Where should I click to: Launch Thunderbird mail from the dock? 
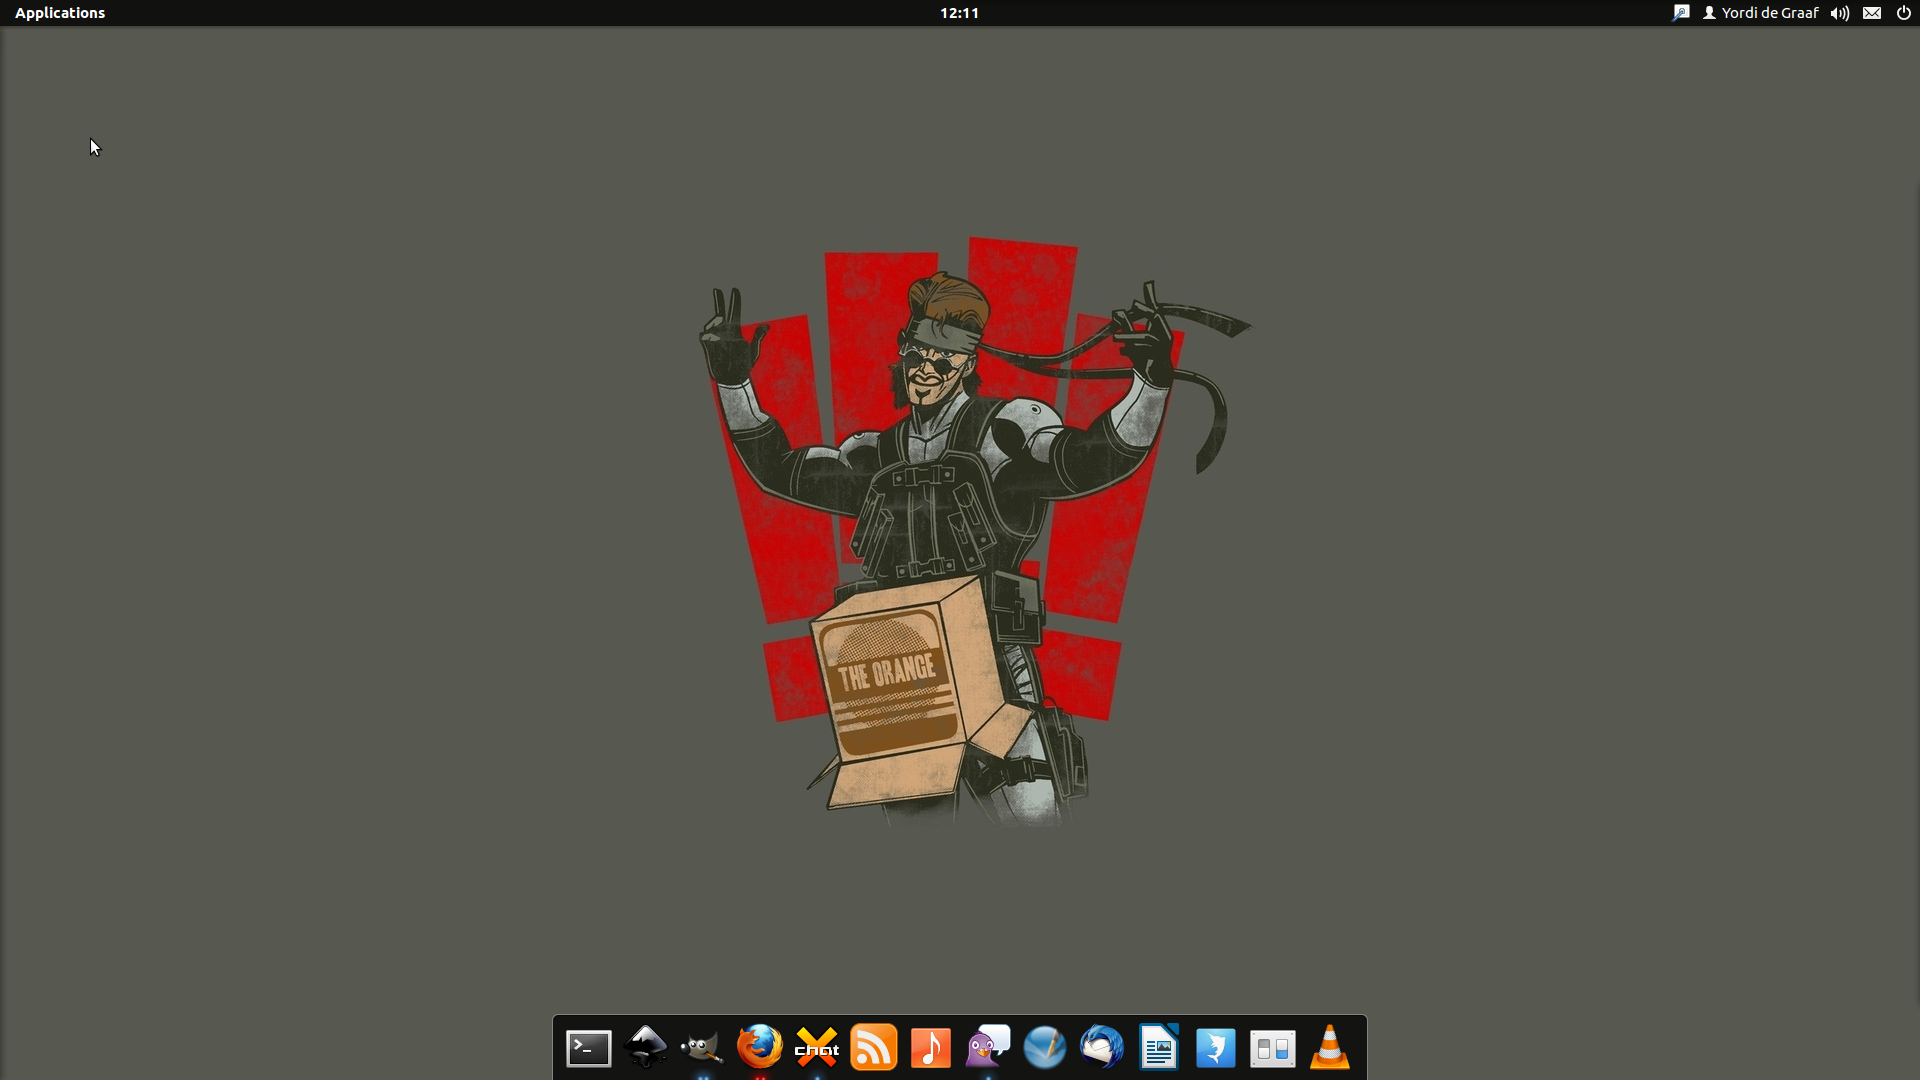[1102, 1047]
